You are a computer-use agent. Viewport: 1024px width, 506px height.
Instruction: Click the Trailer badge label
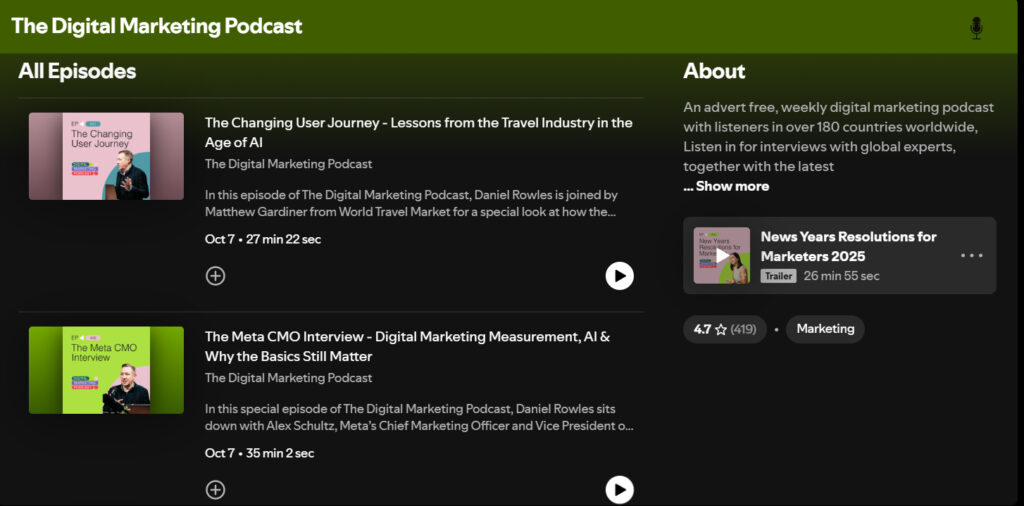[x=778, y=276]
